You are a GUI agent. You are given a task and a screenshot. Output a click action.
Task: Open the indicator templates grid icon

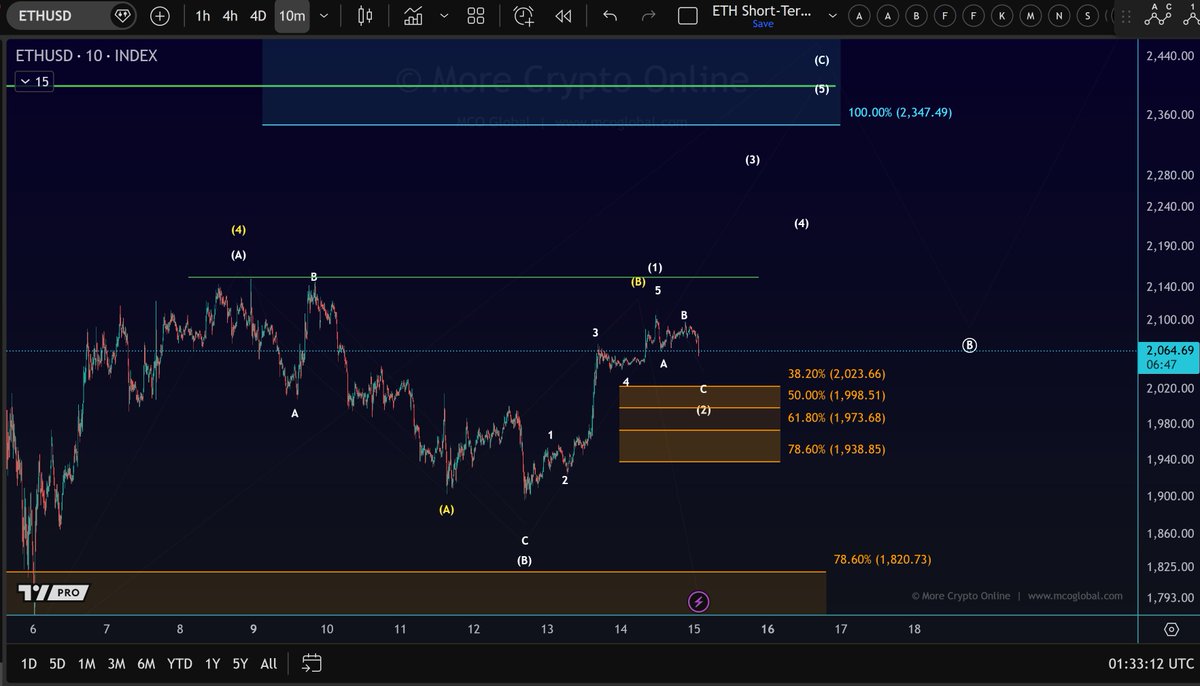click(475, 16)
